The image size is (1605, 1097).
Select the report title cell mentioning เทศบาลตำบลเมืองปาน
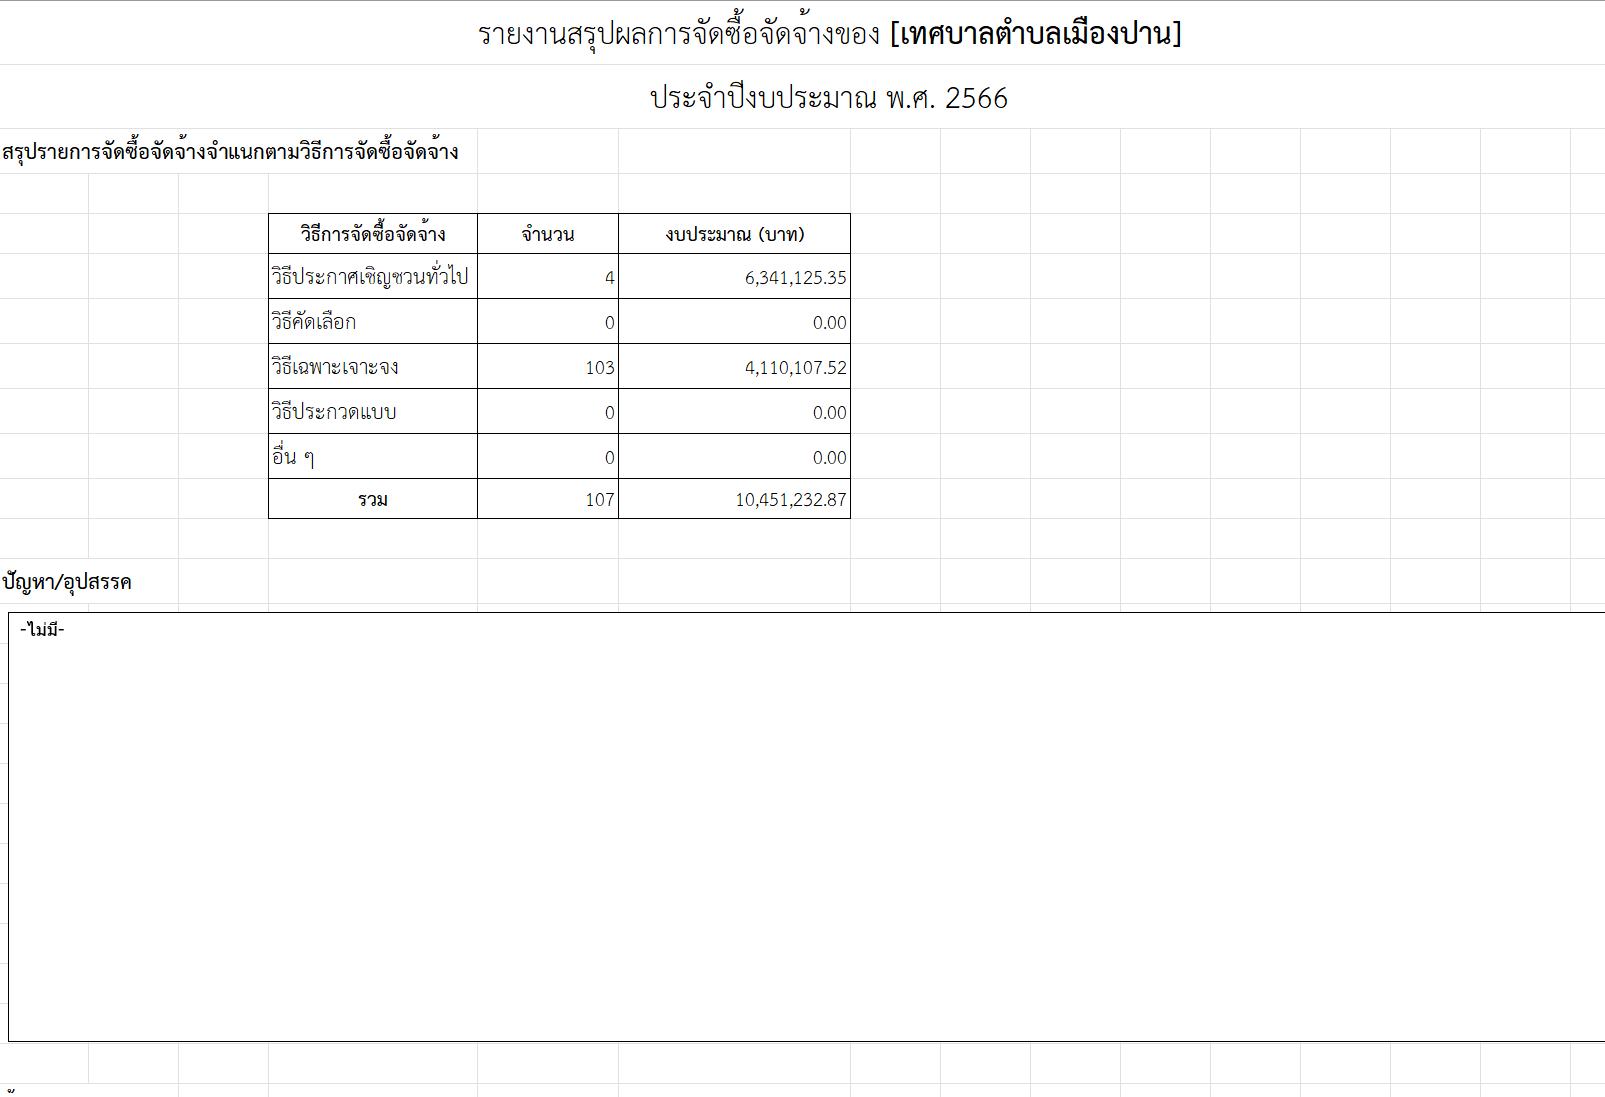pyautogui.click(x=829, y=34)
